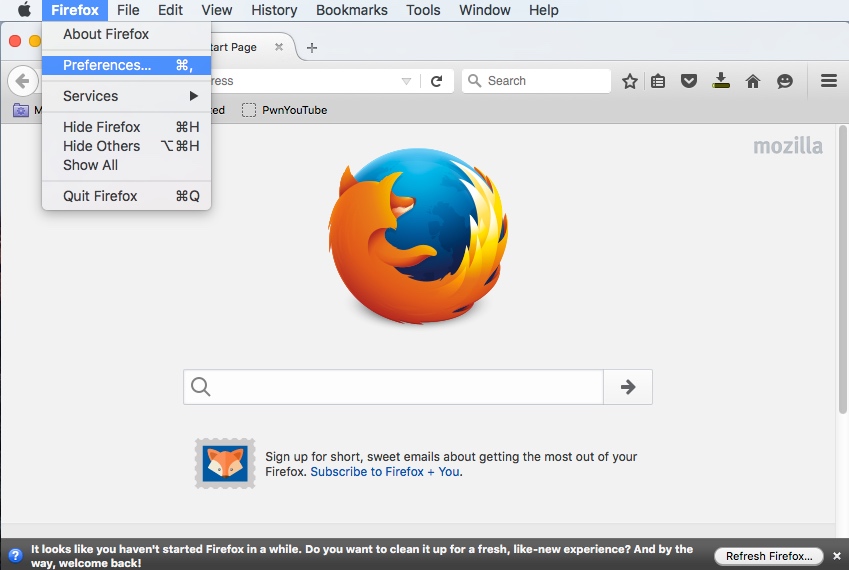Open the bookmarks folder icon on bookmarks bar

click(x=21, y=110)
